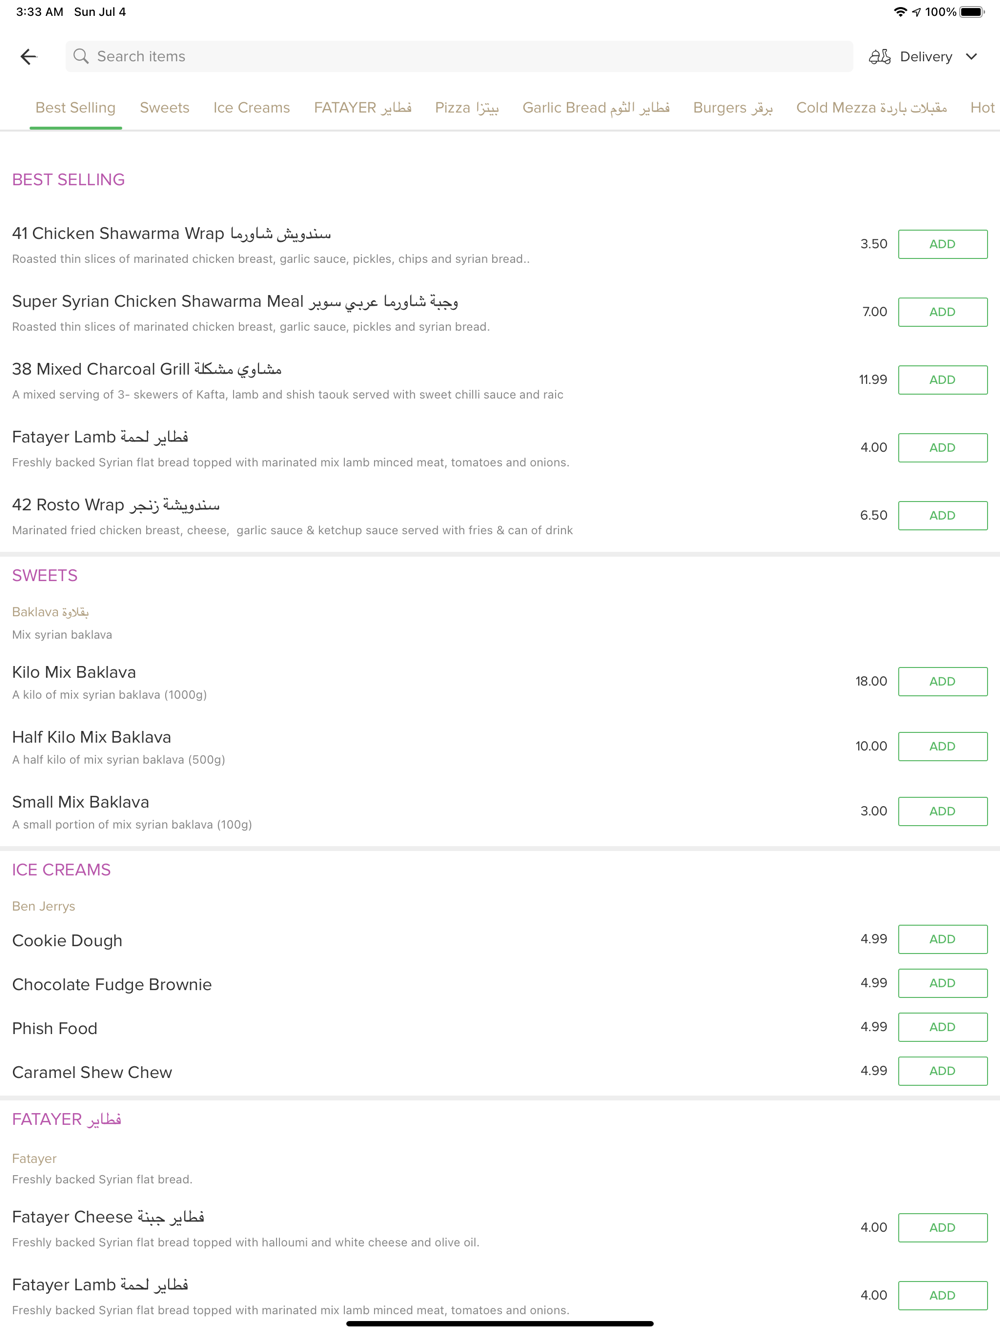Click the search magnifier icon

(x=81, y=57)
